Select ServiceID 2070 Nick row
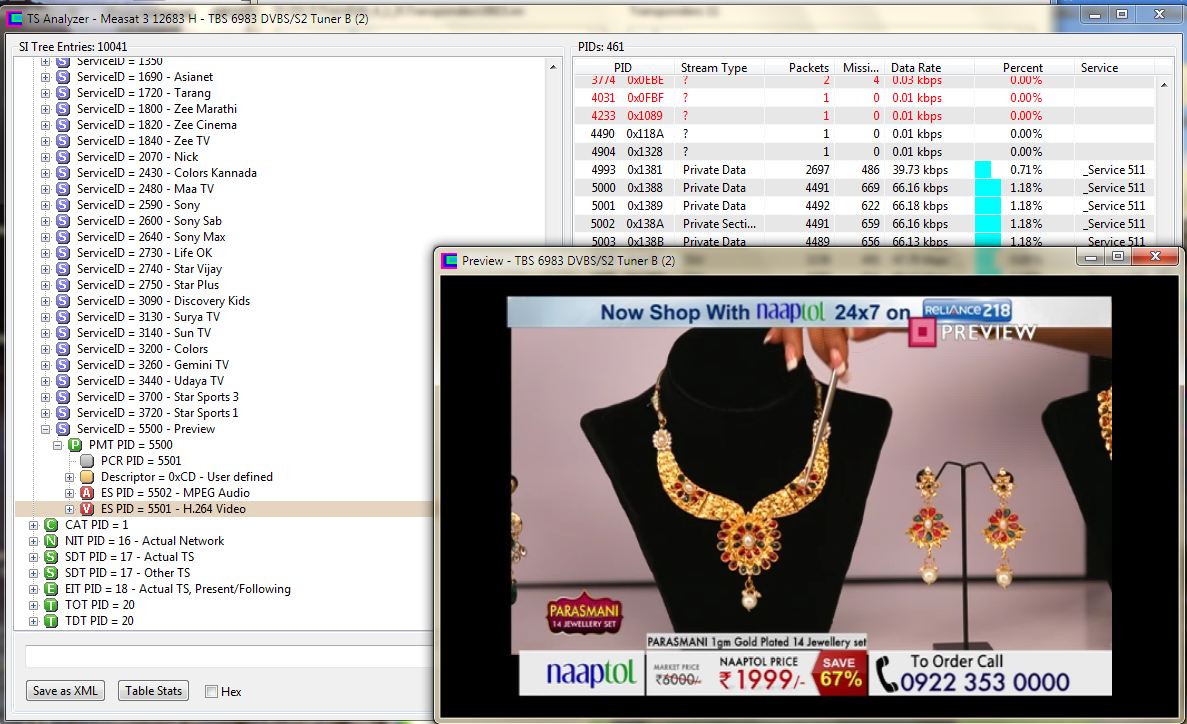1187x724 pixels. pos(137,157)
